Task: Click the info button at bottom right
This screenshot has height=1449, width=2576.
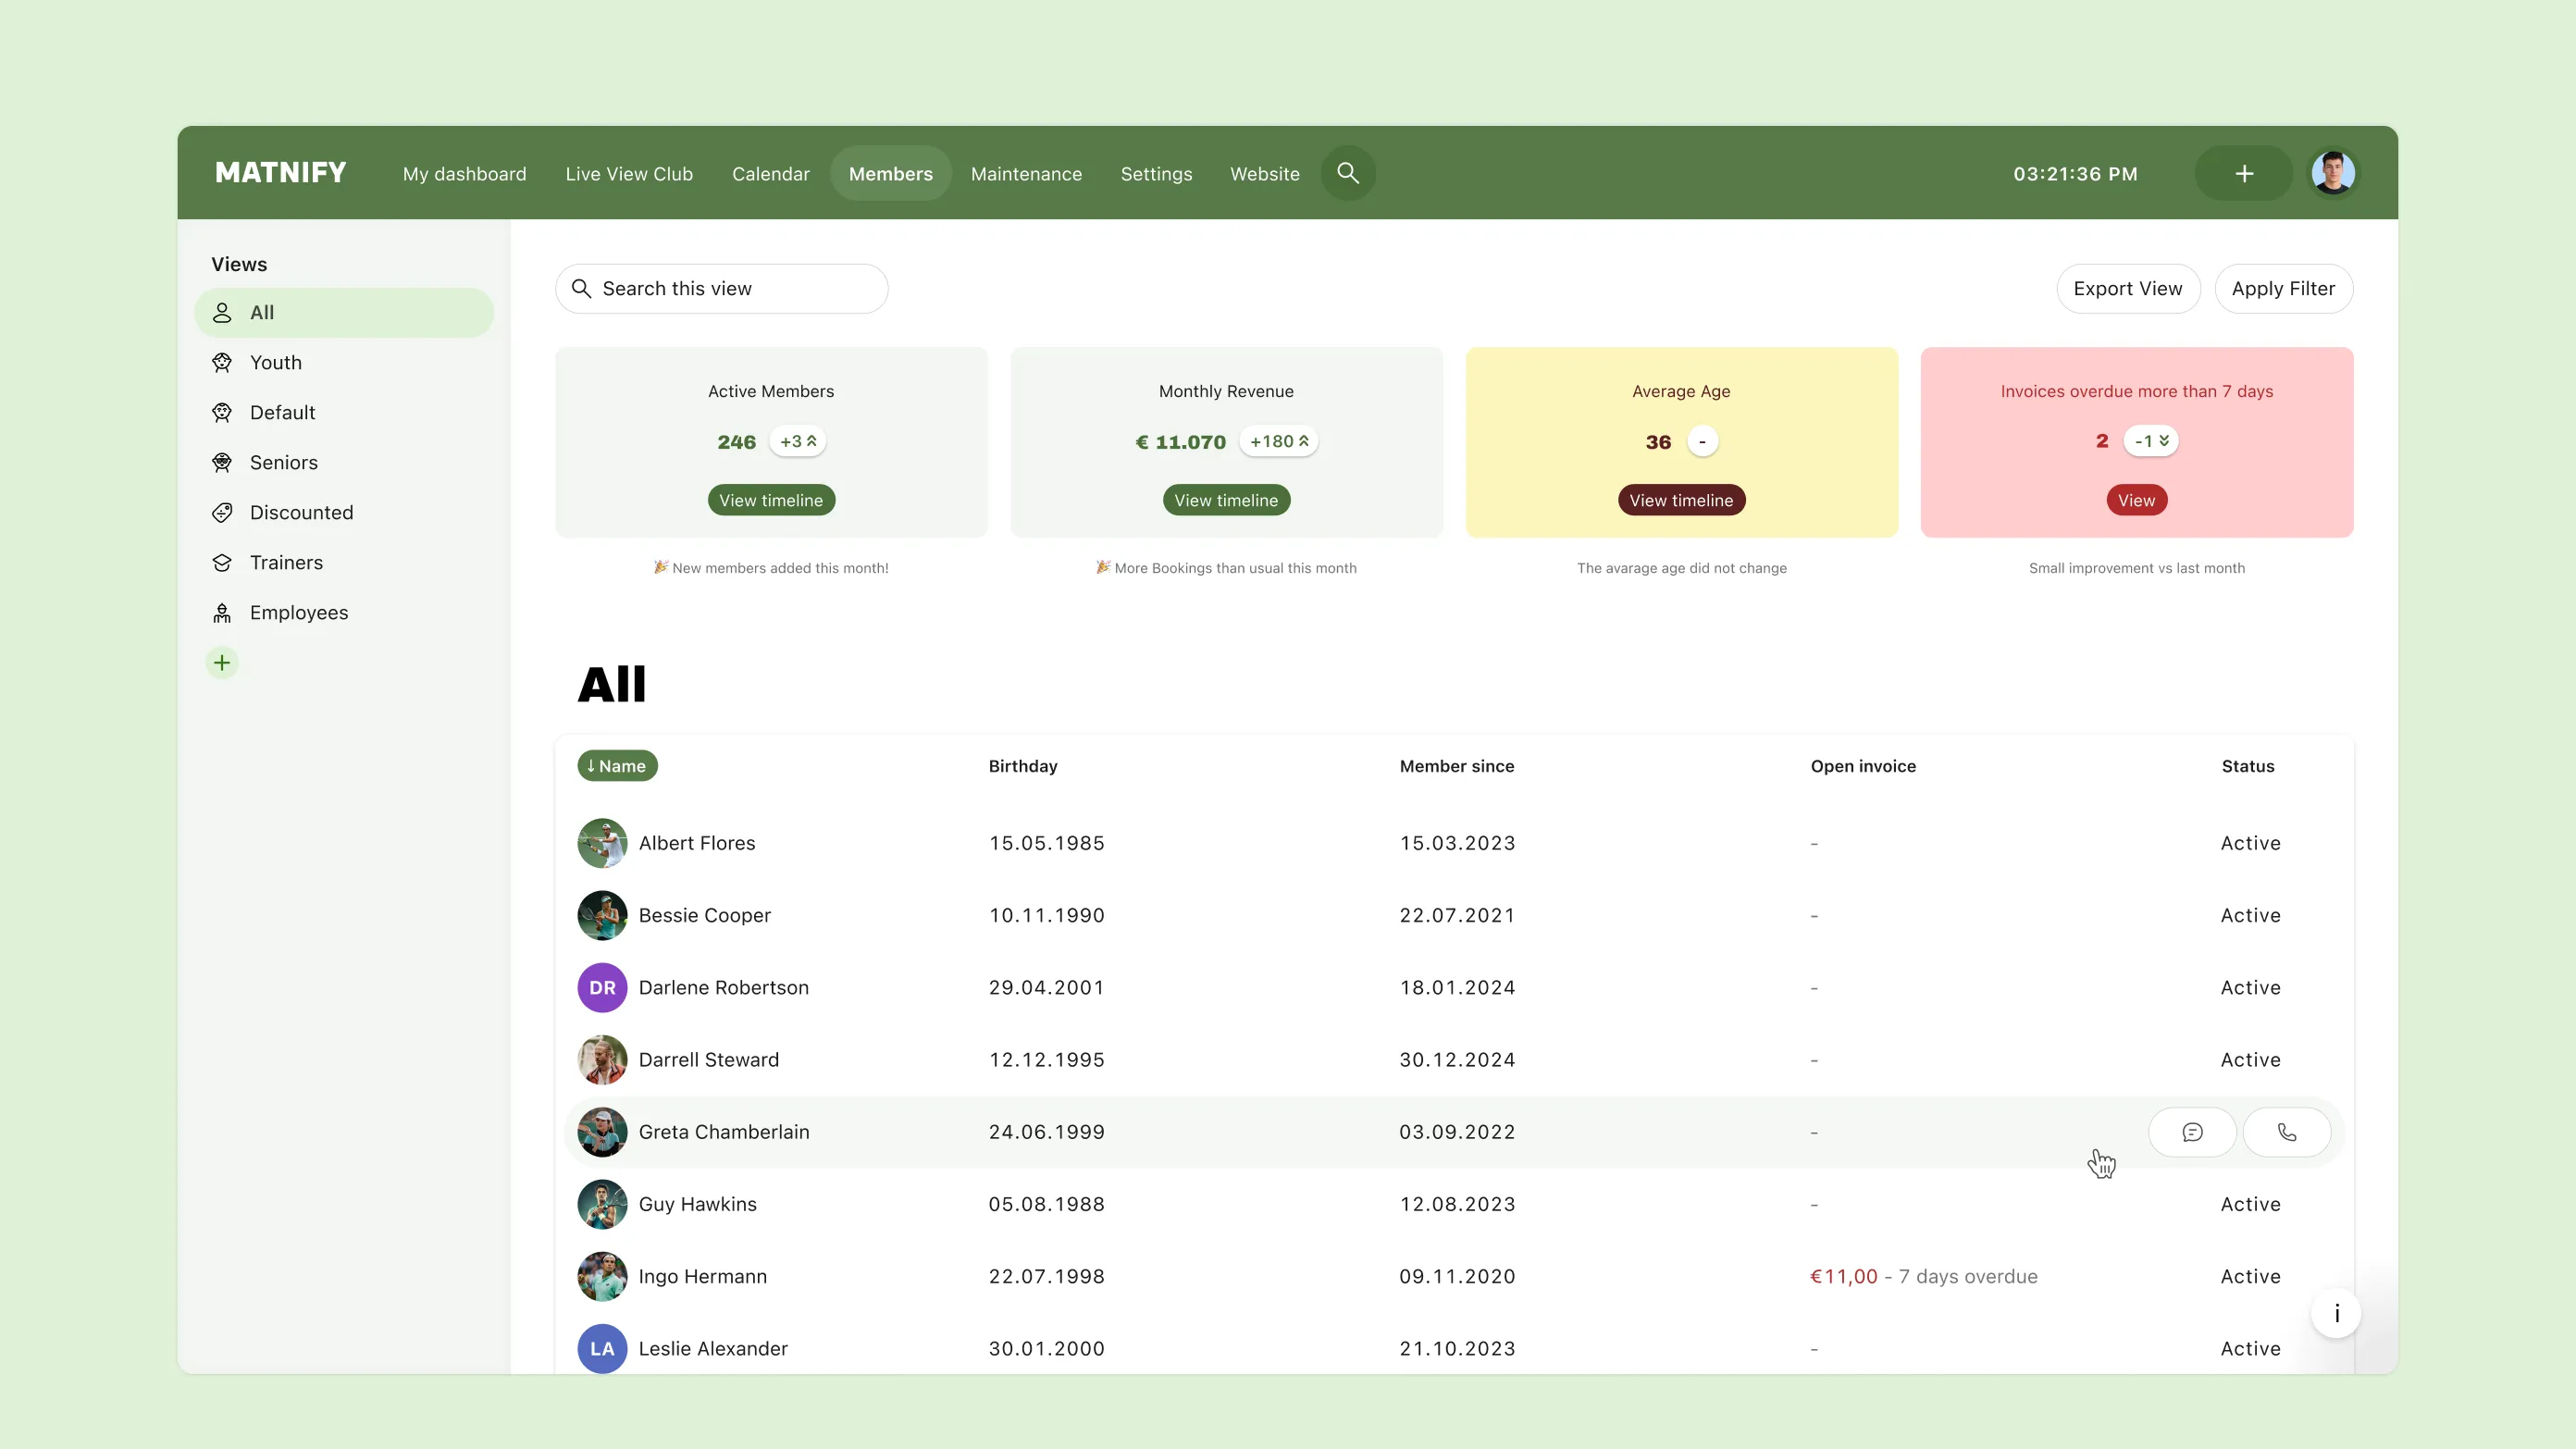Action: [2336, 1313]
